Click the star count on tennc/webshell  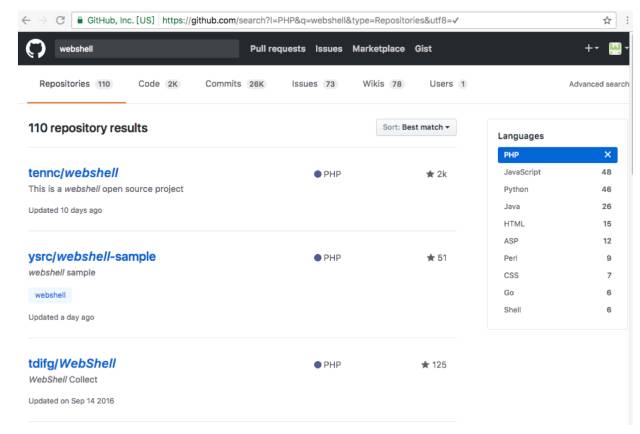[x=436, y=174]
